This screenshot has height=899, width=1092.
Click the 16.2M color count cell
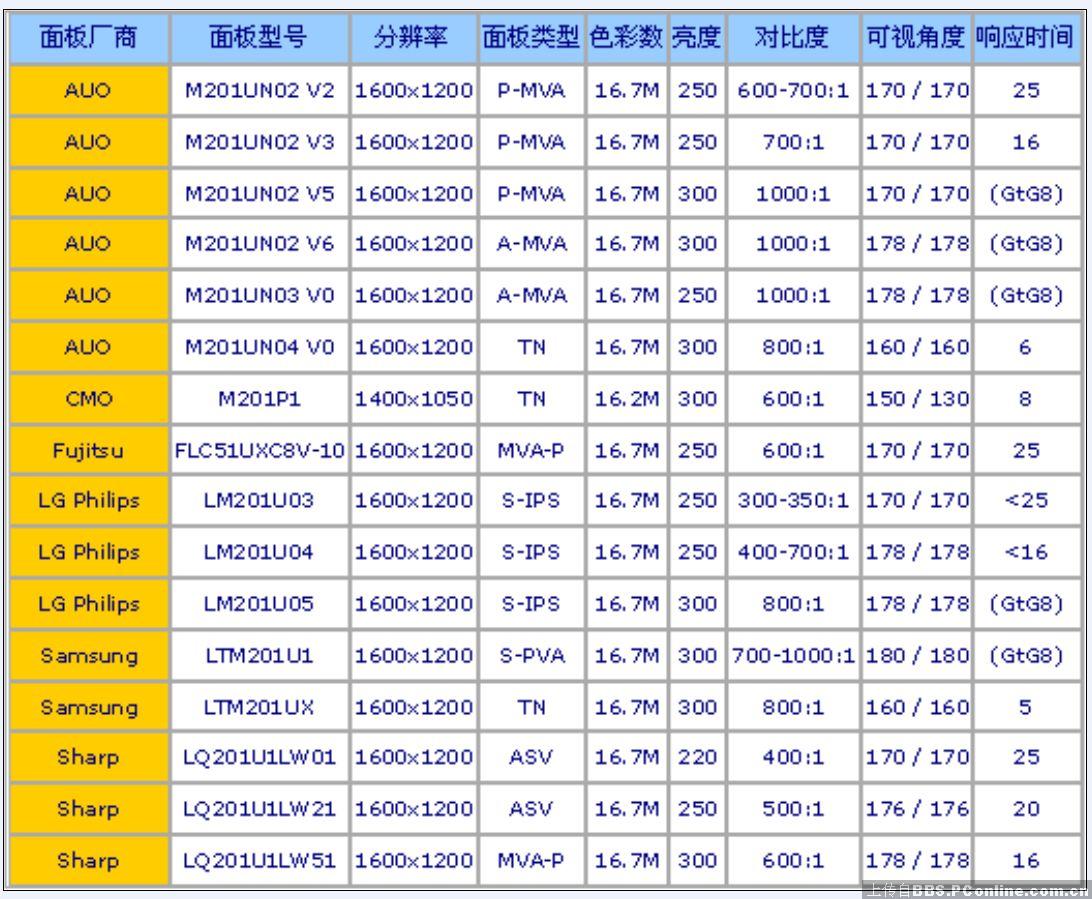[x=627, y=399]
